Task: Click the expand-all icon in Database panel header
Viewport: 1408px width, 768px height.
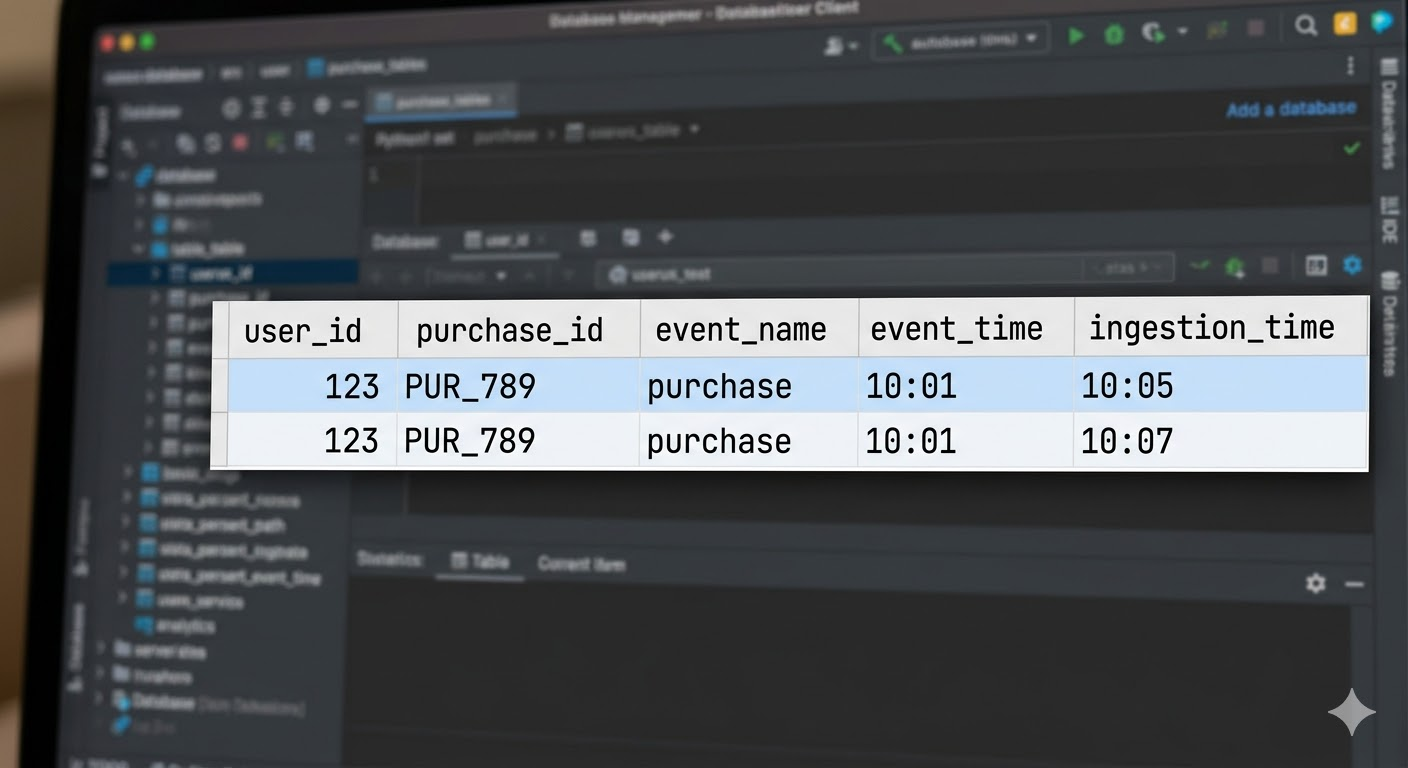Action: [259, 107]
